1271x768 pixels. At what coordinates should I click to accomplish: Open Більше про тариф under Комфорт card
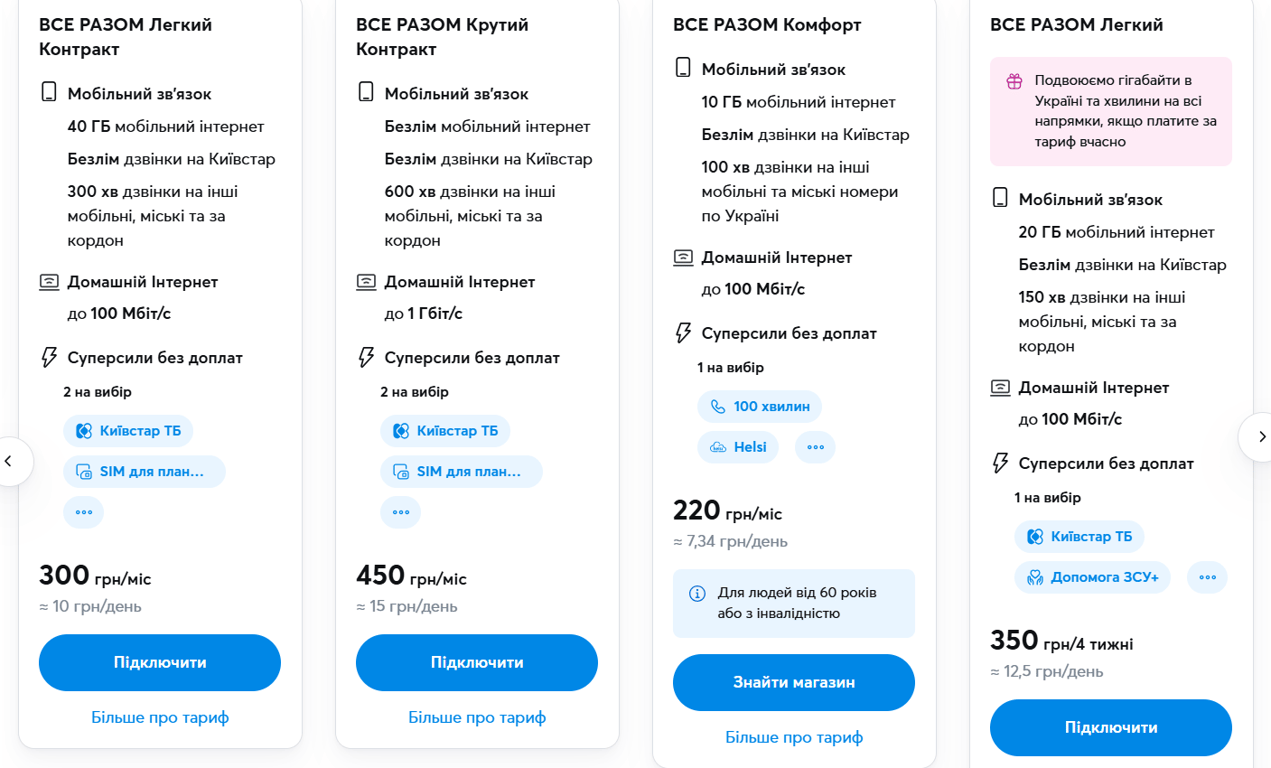click(x=793, y=737)
